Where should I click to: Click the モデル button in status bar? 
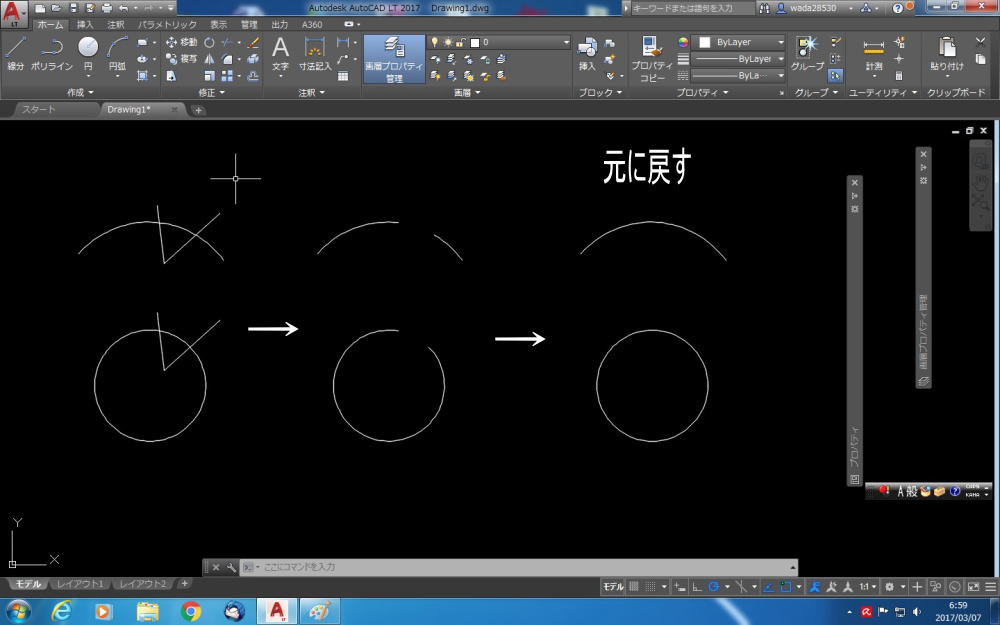[613, 587]
